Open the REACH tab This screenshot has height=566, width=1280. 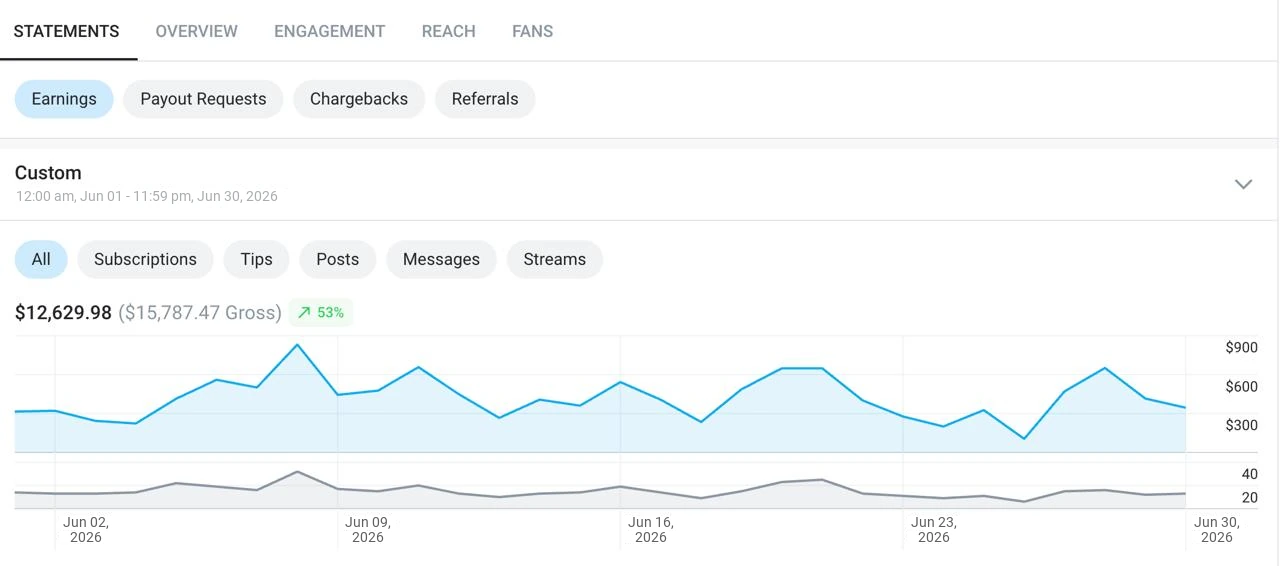click(x=448, y=31)
